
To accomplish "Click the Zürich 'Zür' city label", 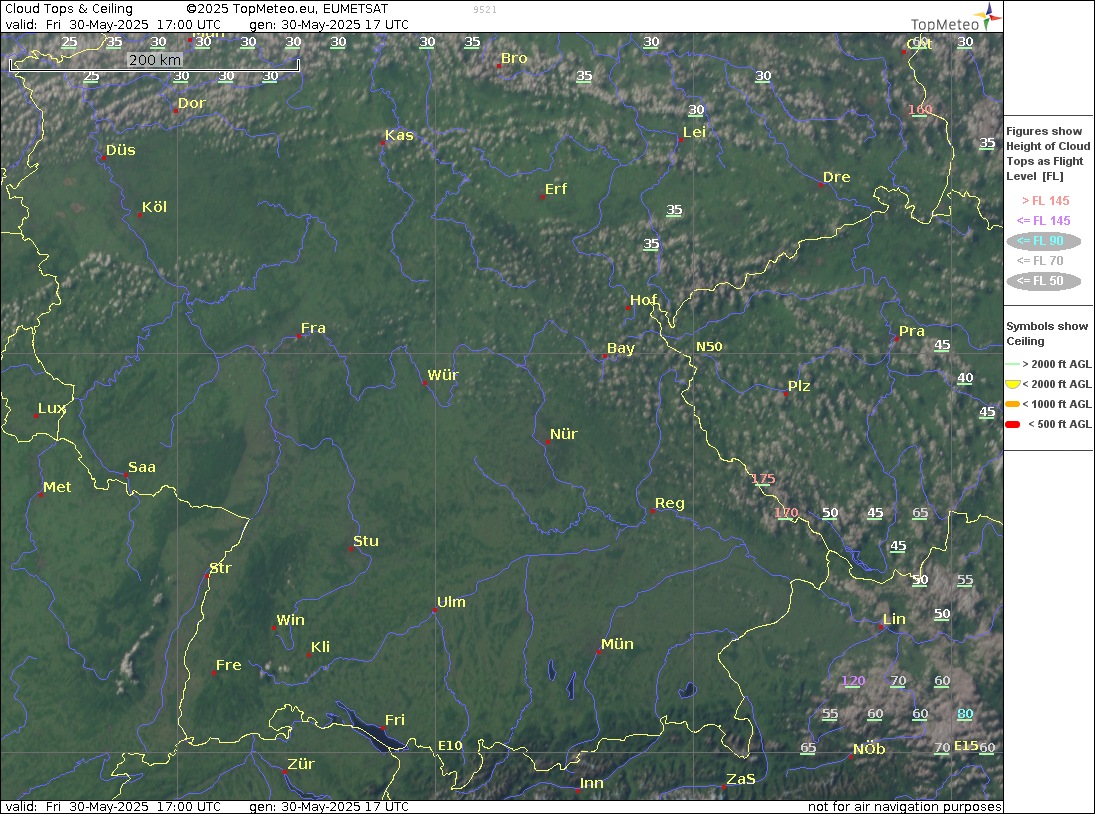I will [x=301, y=764].
